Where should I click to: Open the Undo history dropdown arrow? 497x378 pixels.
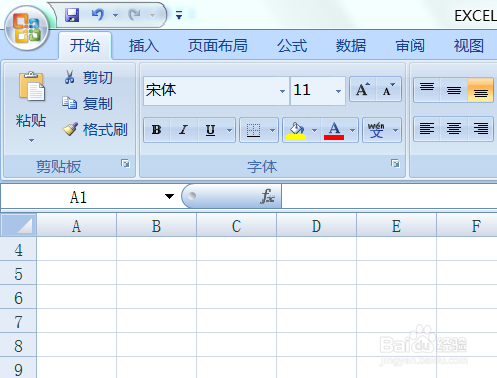tap(115, 15)
